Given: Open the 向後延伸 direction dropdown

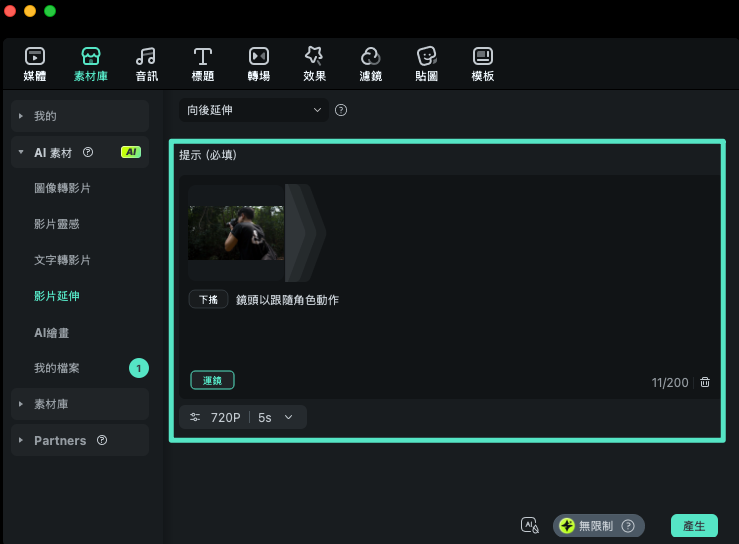Looking at the screenshot, I should (x=254, y=110).
